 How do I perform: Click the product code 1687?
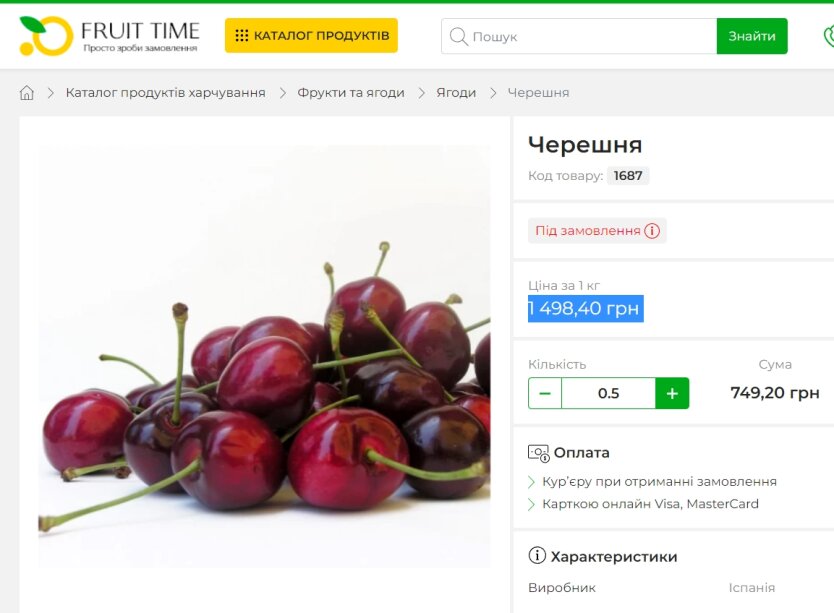[628, 176]
